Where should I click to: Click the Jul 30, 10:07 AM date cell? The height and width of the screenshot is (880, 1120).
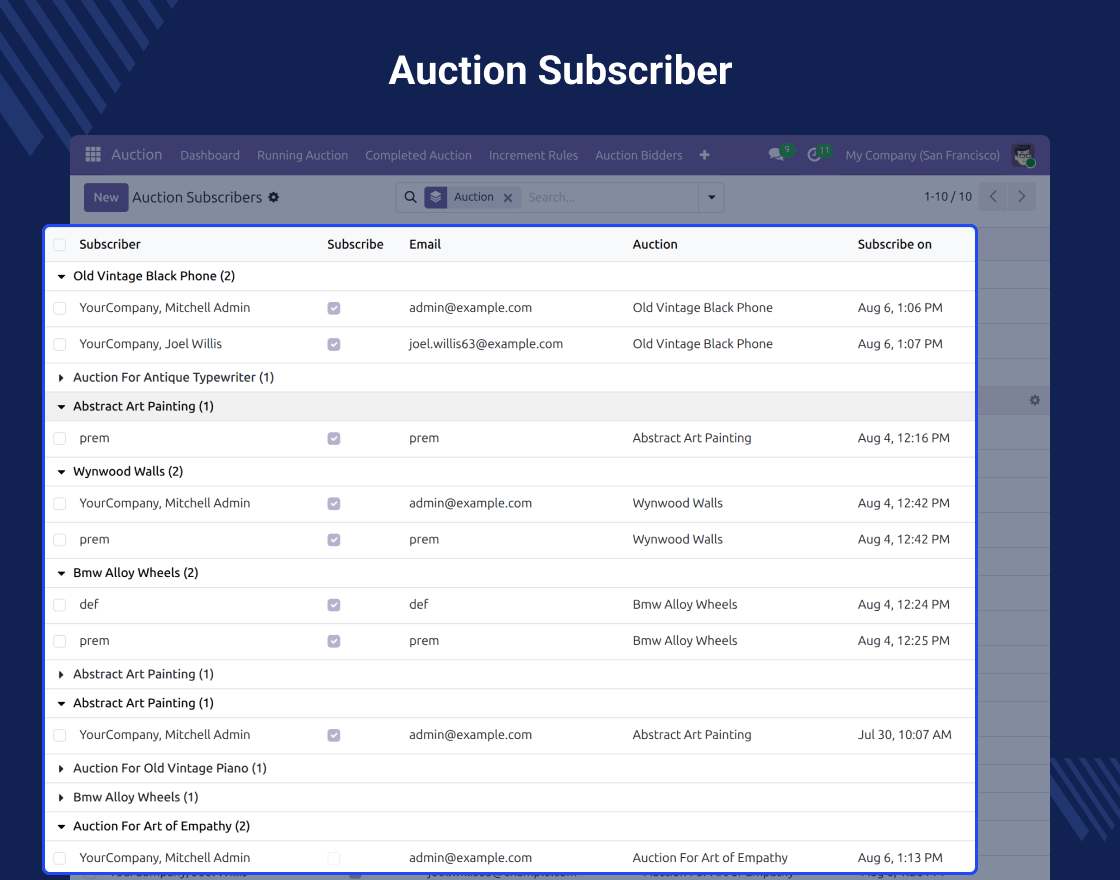pyautogui.click(x=904, y=734)
